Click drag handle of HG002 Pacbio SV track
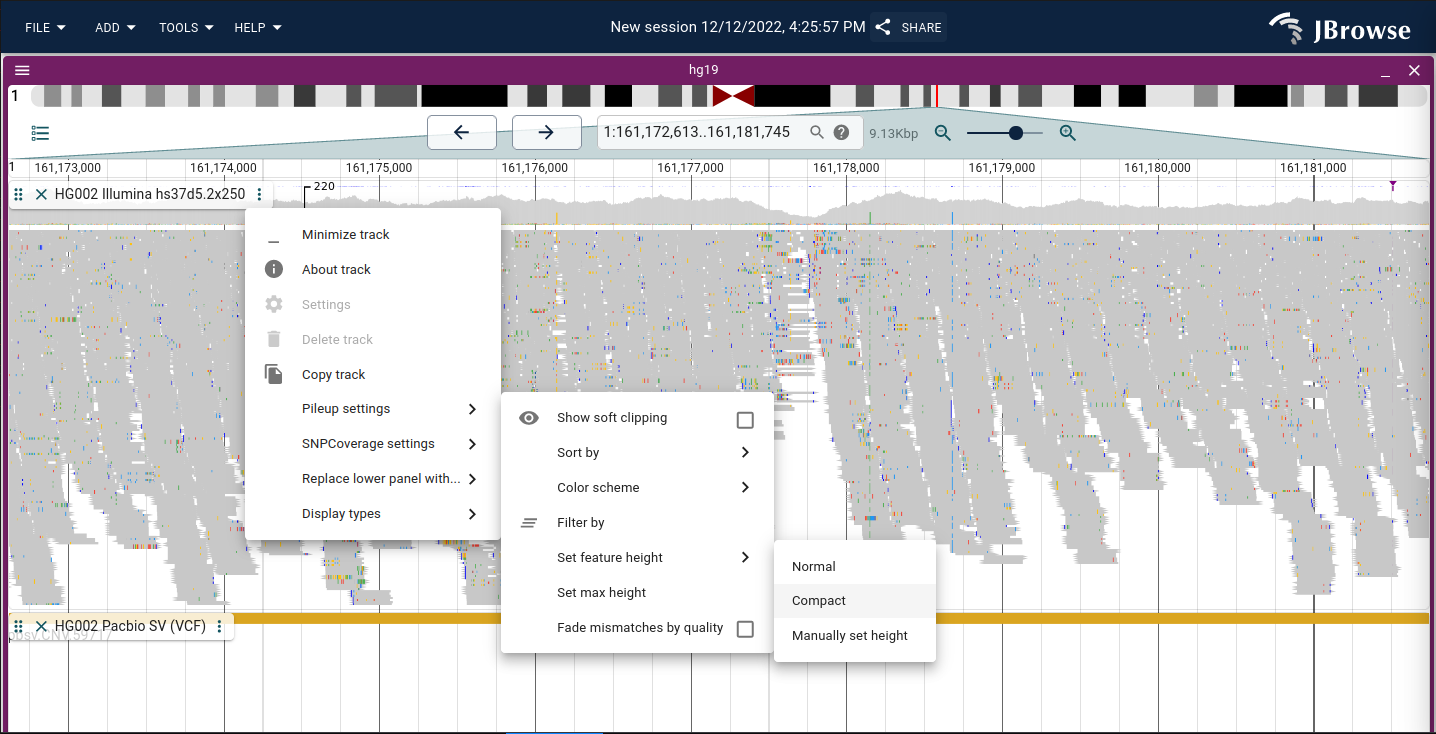Screen dimensions: 1436x734 [x=19, y=627]
